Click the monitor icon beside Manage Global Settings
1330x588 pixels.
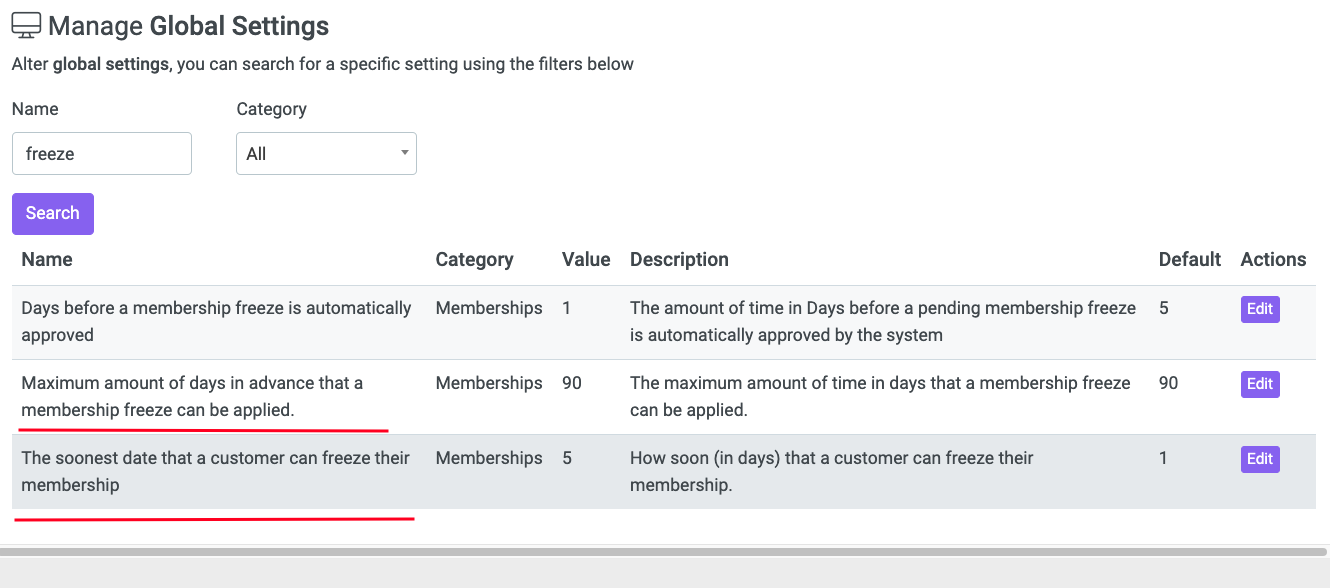click(x=26, y=25)
